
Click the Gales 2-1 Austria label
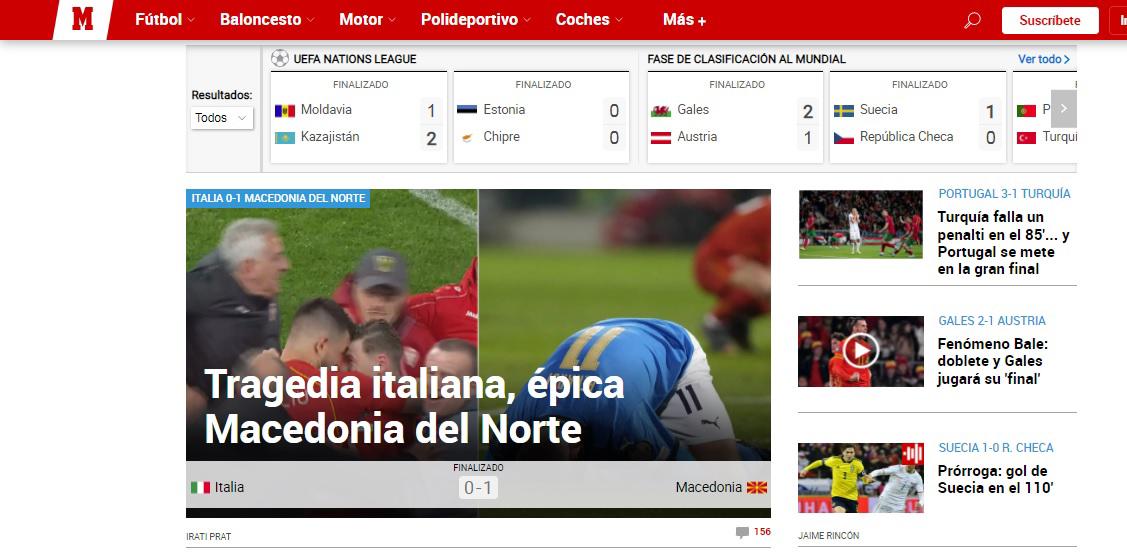point(992,321)
